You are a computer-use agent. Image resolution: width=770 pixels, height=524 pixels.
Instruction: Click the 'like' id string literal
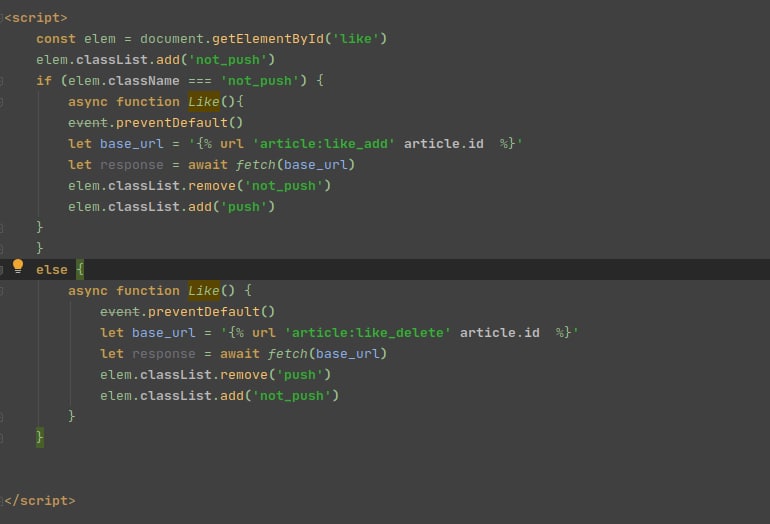point(356,39)
